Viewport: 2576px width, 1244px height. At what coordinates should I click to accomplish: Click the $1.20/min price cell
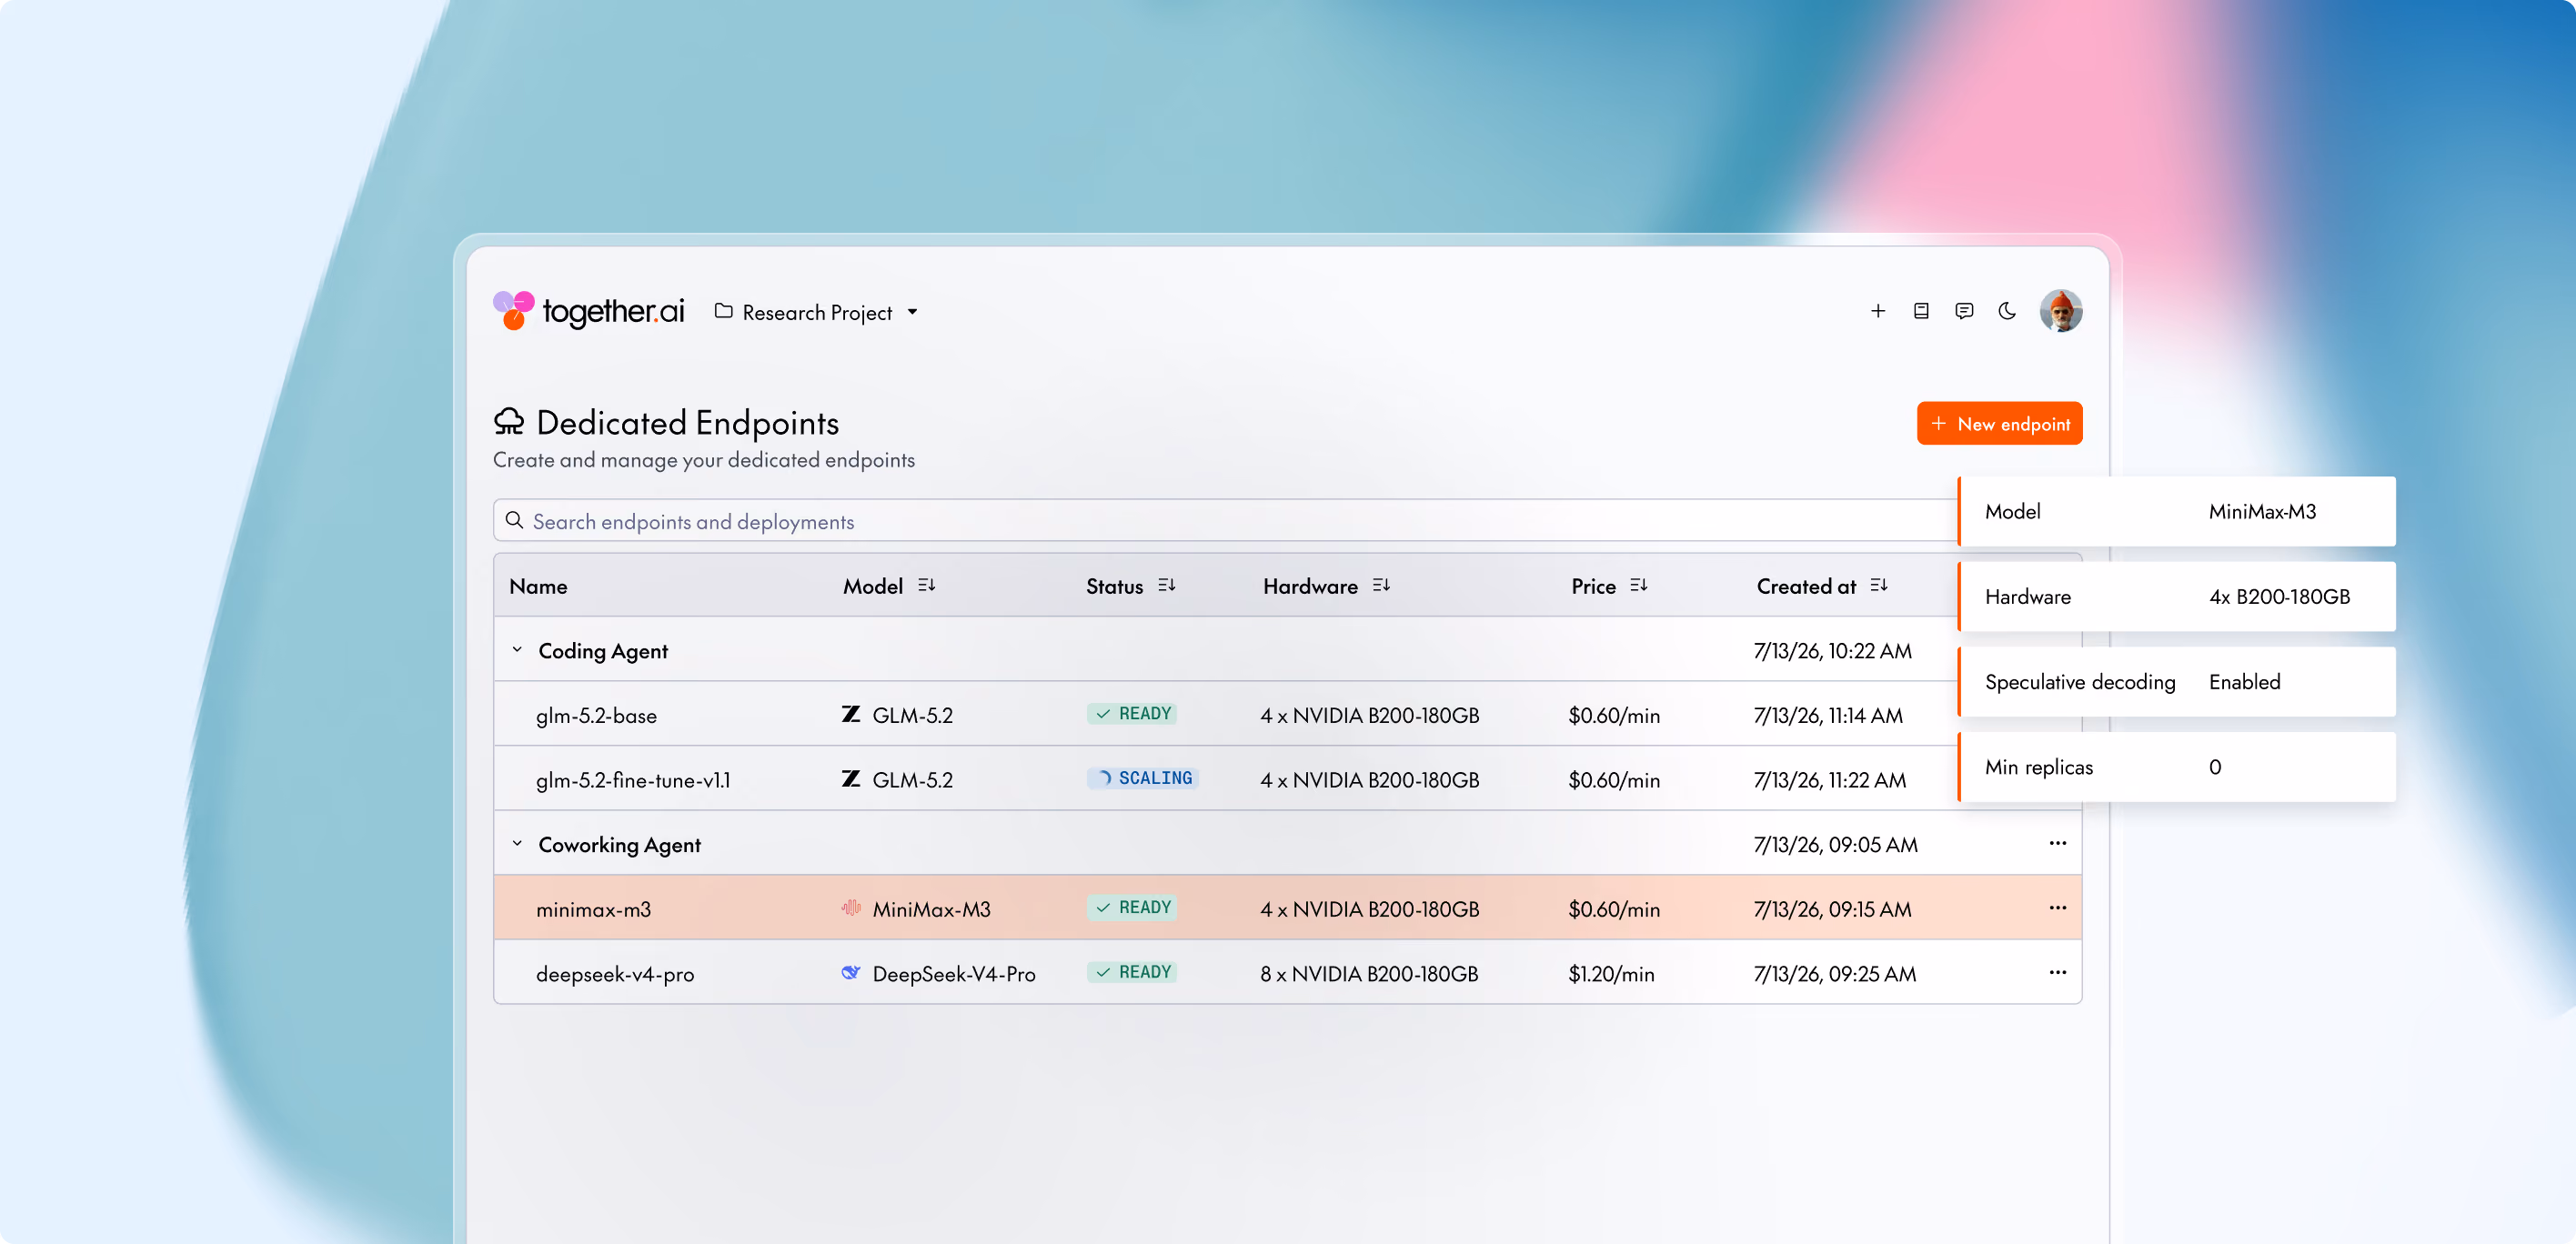pyautogui.click(x=1611, y=974)
